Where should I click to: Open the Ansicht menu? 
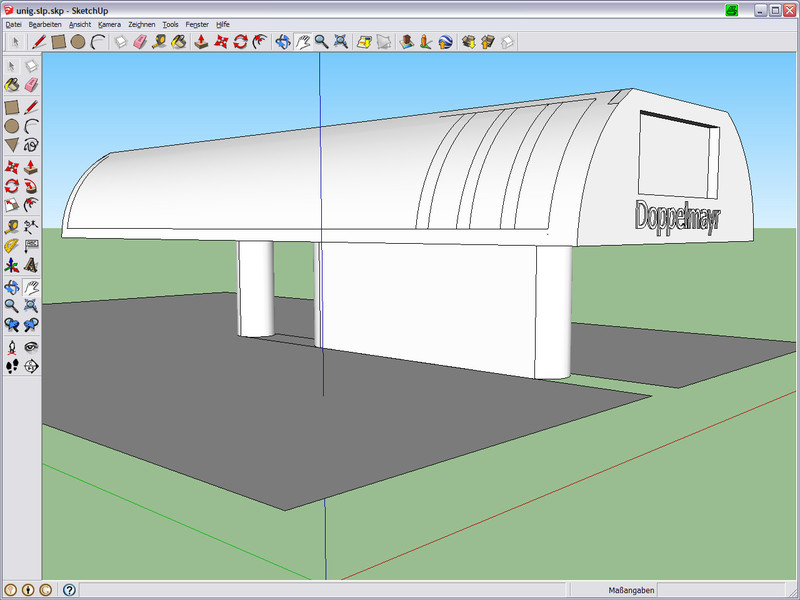click(80, 24)
